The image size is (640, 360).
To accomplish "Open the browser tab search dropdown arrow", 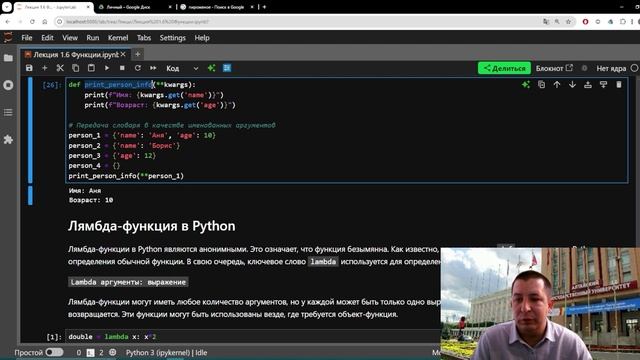I will [7, 7].
